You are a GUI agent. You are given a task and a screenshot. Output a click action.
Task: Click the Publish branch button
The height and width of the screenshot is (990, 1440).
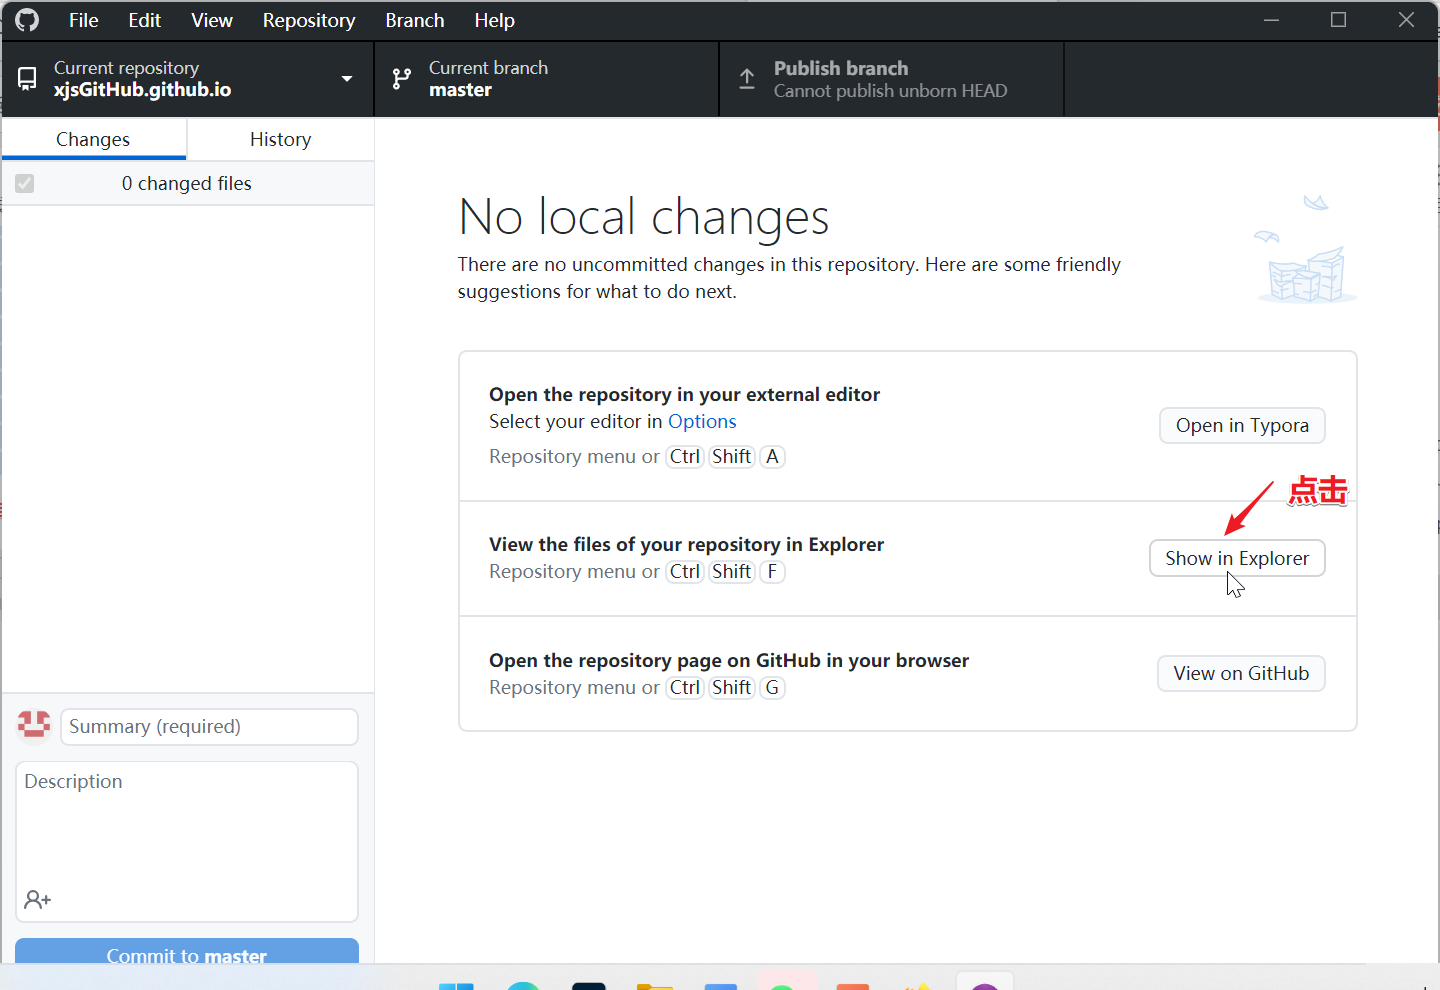(892, 79)
